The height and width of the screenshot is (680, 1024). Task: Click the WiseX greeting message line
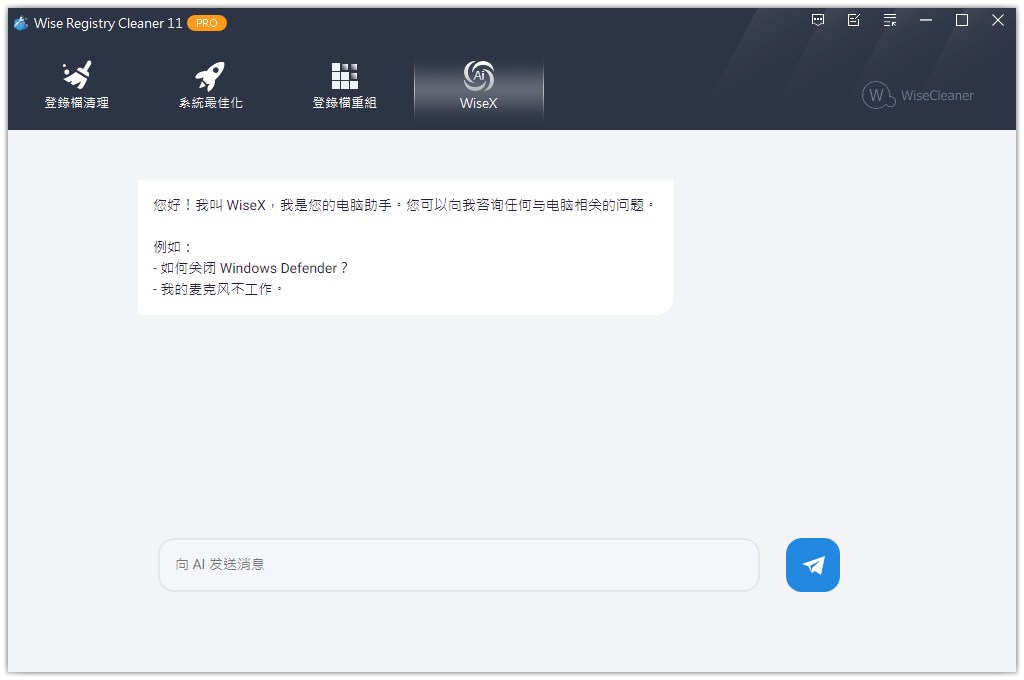click(404, 205)
